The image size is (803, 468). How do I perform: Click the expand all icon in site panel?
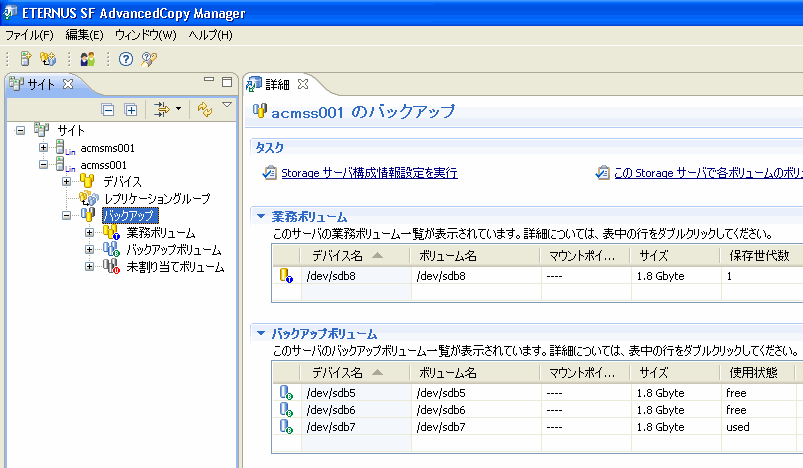(x=131, y=109)
